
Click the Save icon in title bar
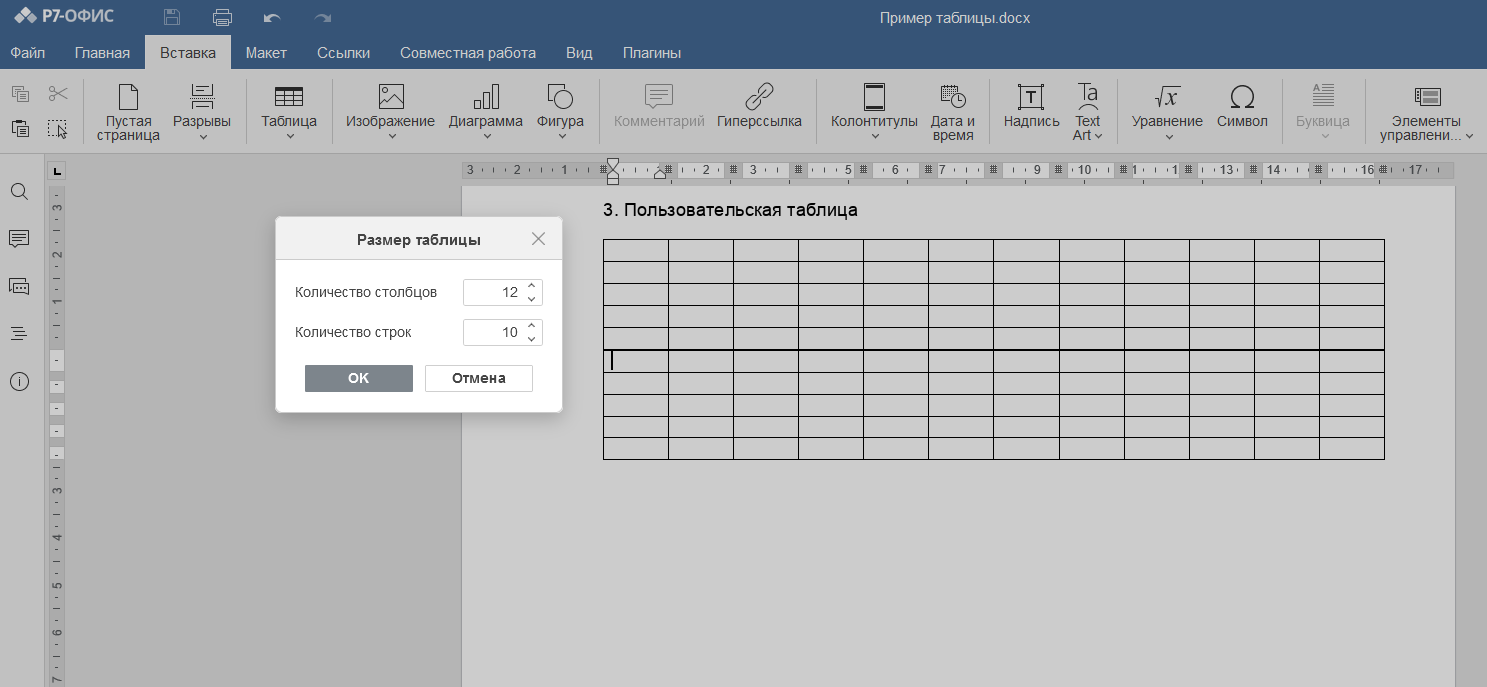[172, 18]
